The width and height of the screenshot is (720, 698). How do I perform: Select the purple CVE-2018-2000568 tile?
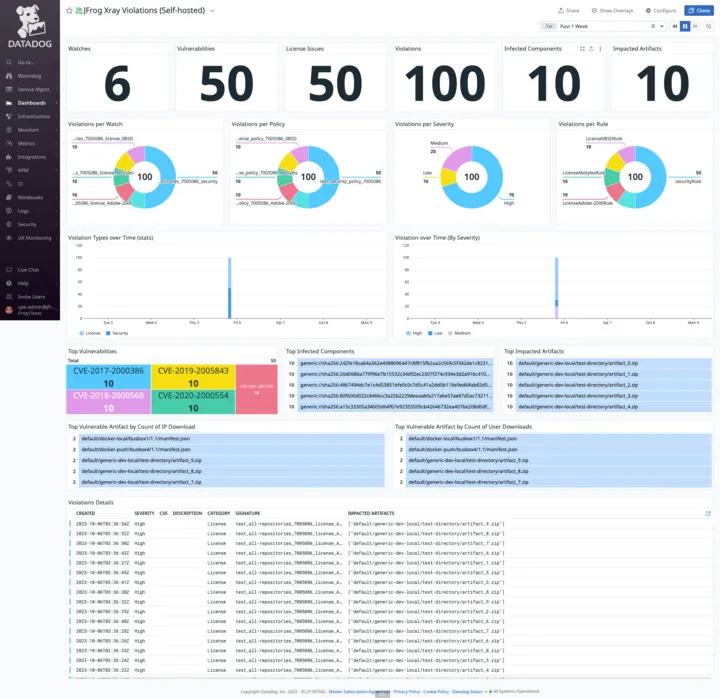(108, 402)
